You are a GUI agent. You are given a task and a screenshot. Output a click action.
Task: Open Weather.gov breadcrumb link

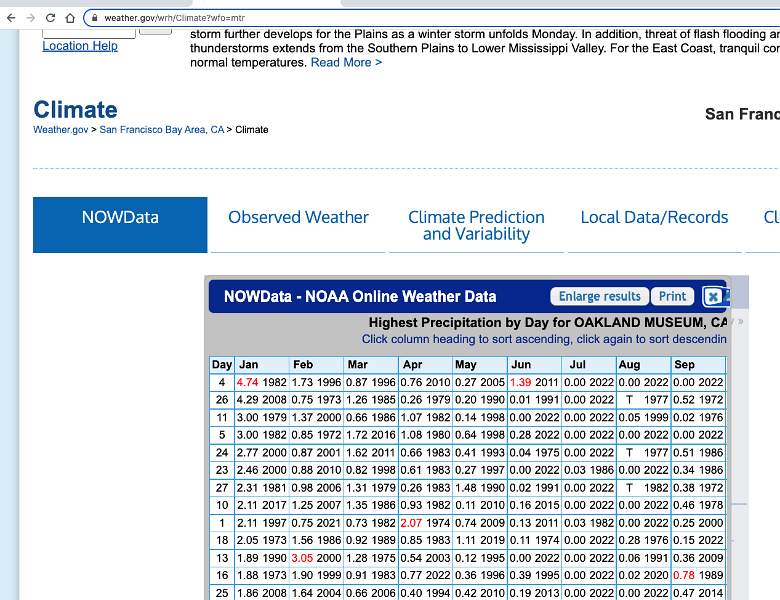point(61,129)
